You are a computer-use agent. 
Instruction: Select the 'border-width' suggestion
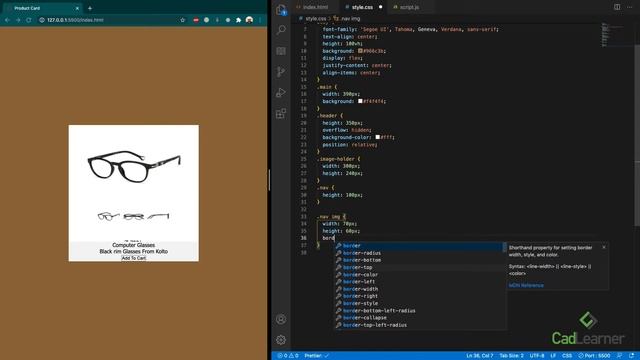420,289
